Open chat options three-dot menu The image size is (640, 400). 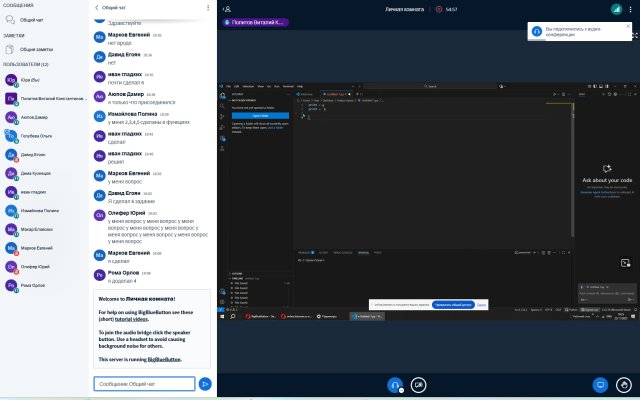point(208,8)
